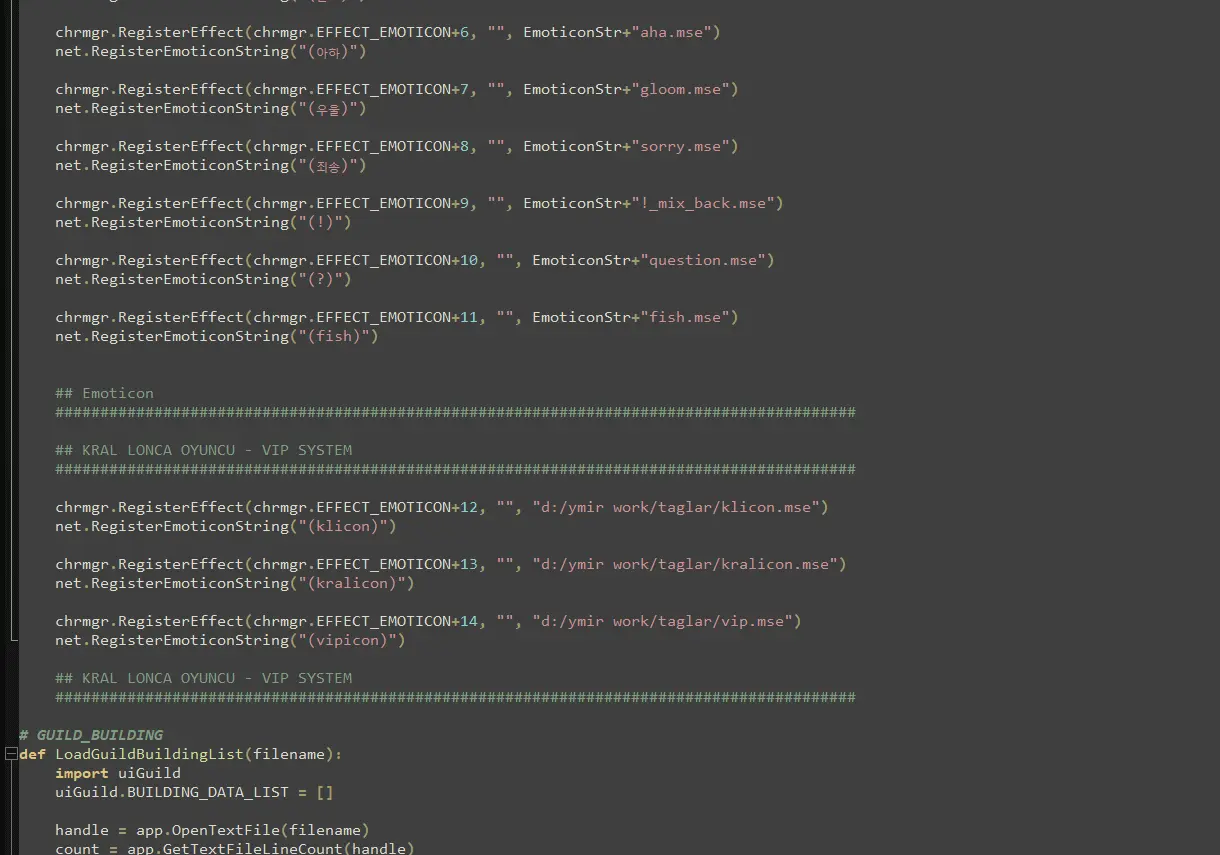Click the kralicon.mse file path string
Image resolution: width=1220 pixels, height=855 pixels.
tap(689, 564)
